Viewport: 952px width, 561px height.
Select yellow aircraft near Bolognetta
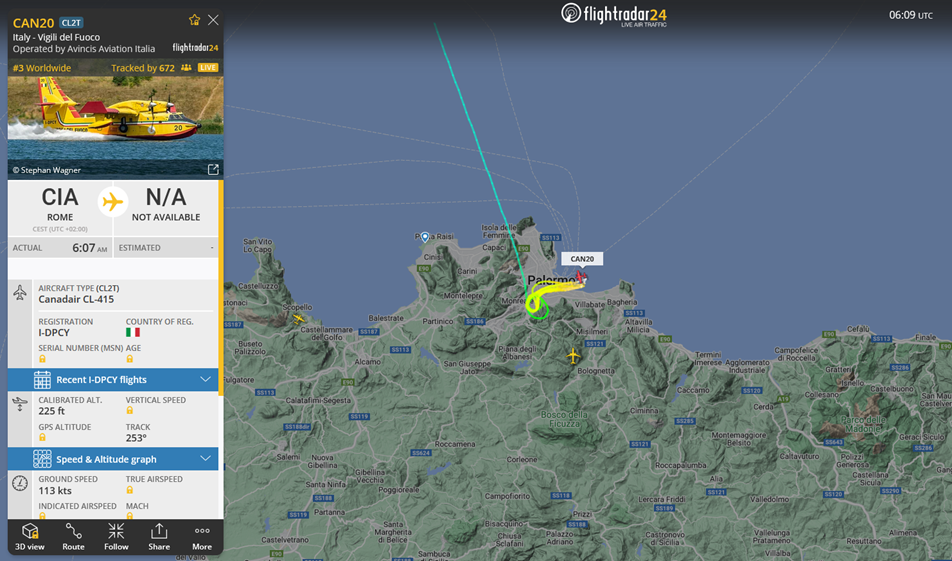click(573, 356)
